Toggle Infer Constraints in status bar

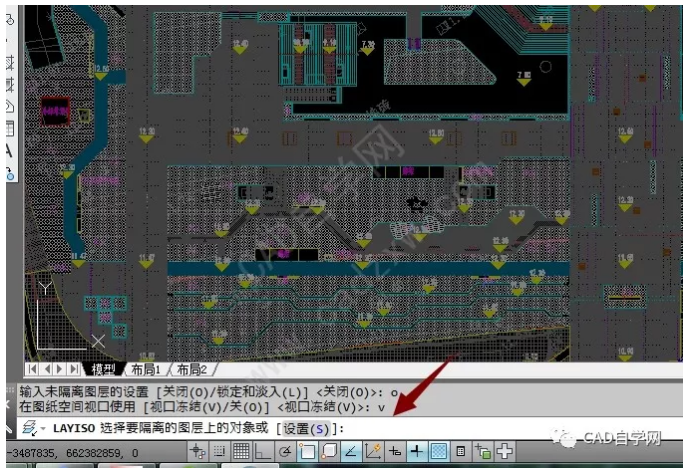click(x=197, y=451)
